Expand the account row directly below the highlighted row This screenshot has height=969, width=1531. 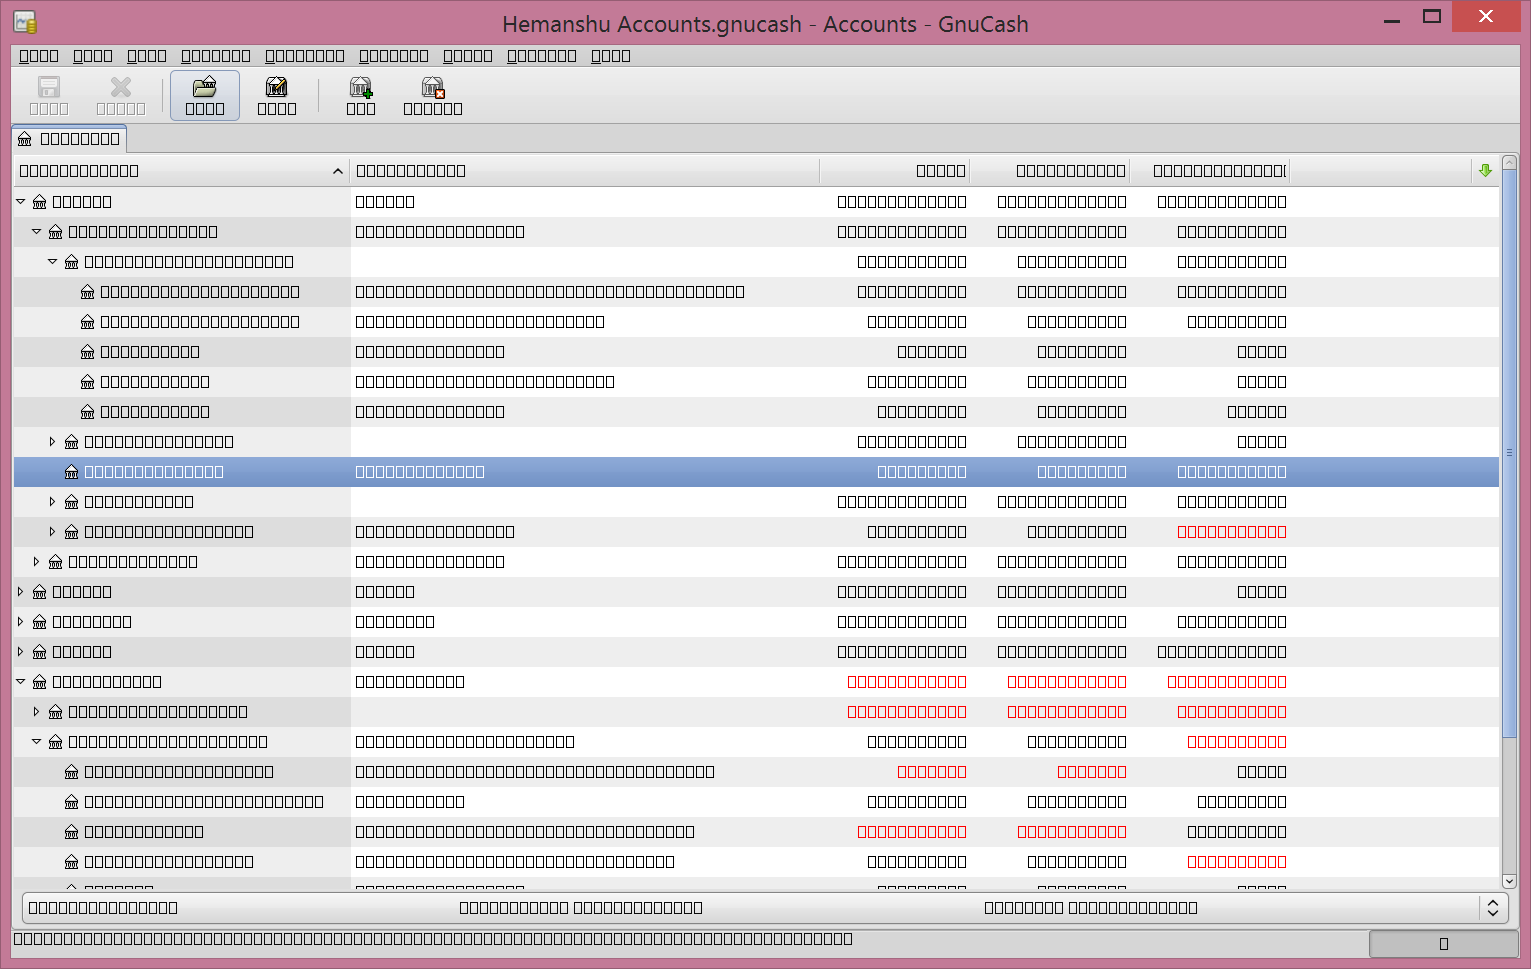coord(53,502)
